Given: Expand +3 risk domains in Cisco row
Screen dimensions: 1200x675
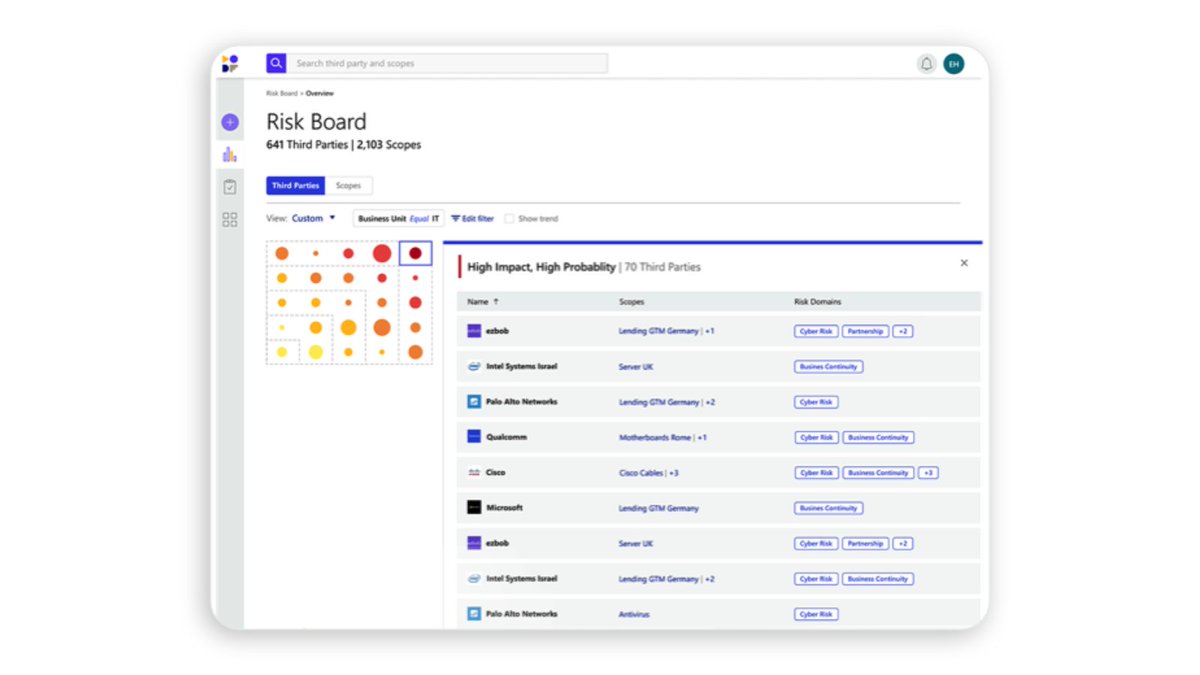Looking at the screenshot, I should coord(928,473).
